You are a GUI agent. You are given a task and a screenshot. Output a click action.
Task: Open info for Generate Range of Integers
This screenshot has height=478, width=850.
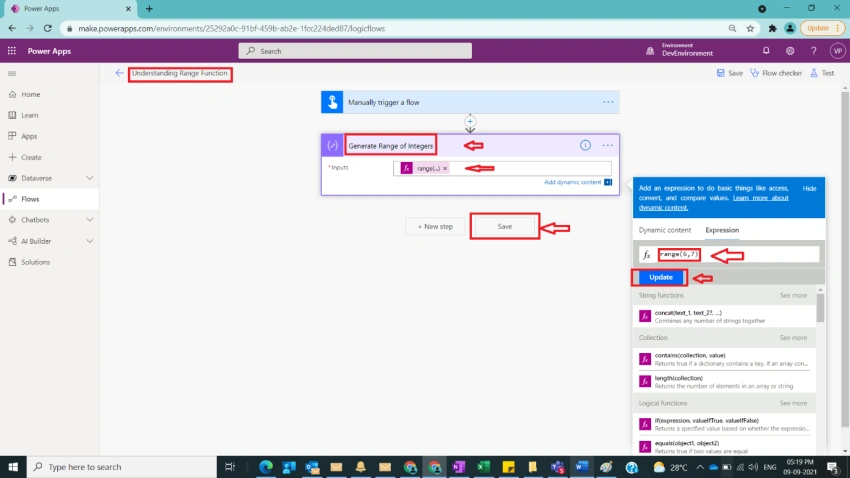pyautogui.click(x=585, y=145)
